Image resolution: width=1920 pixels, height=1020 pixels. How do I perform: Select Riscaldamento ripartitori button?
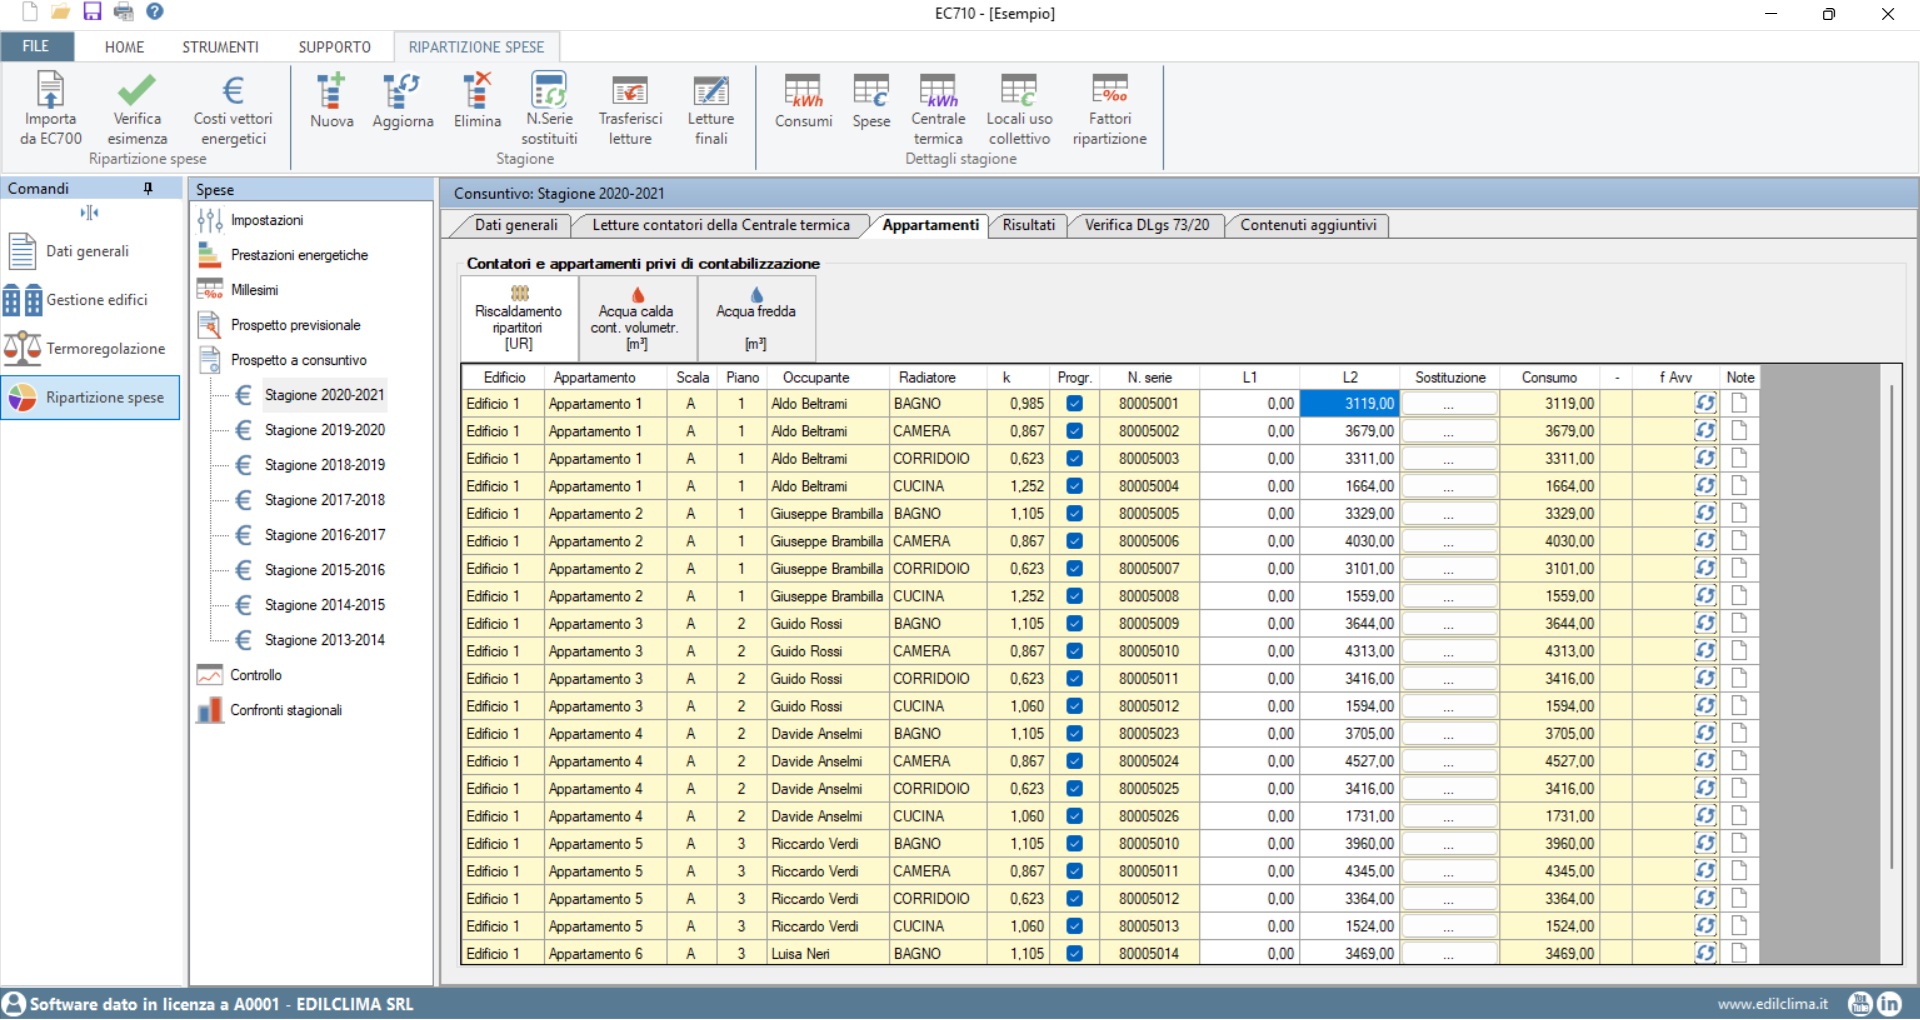519,318
